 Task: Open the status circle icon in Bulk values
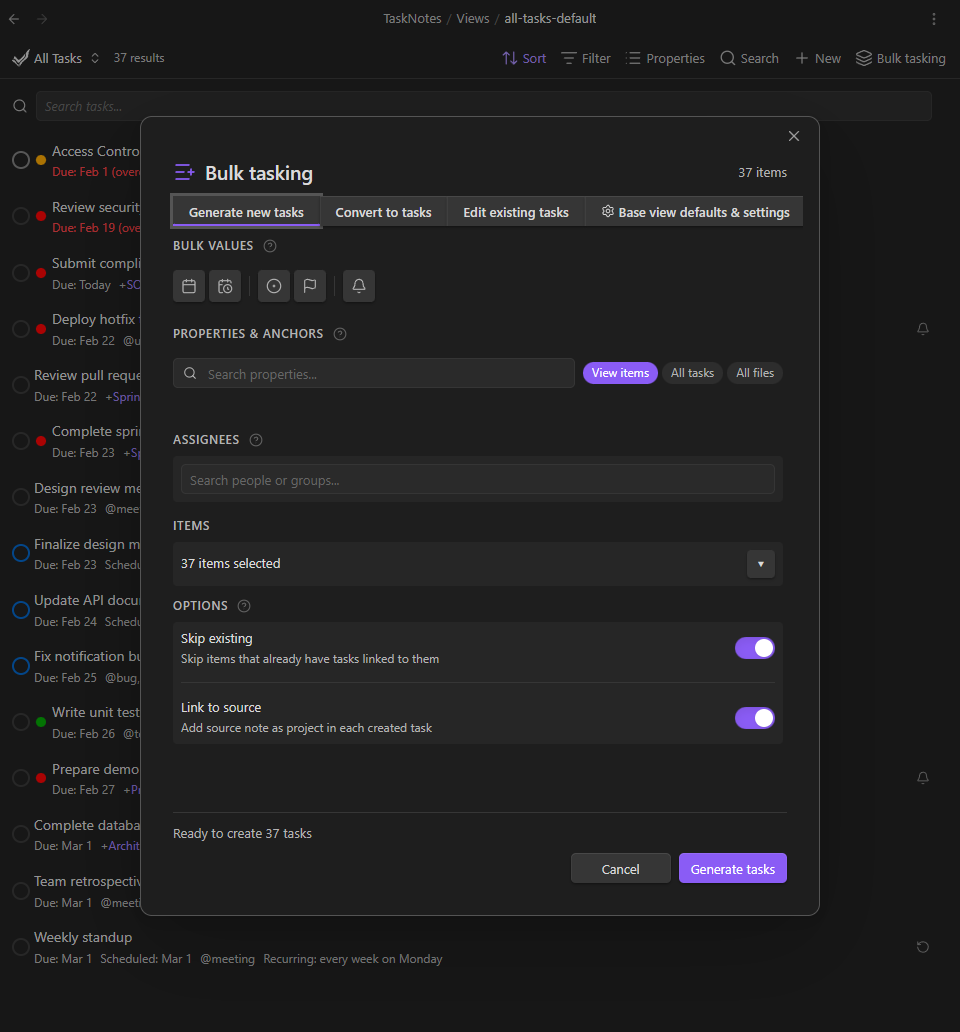[274, 286]
